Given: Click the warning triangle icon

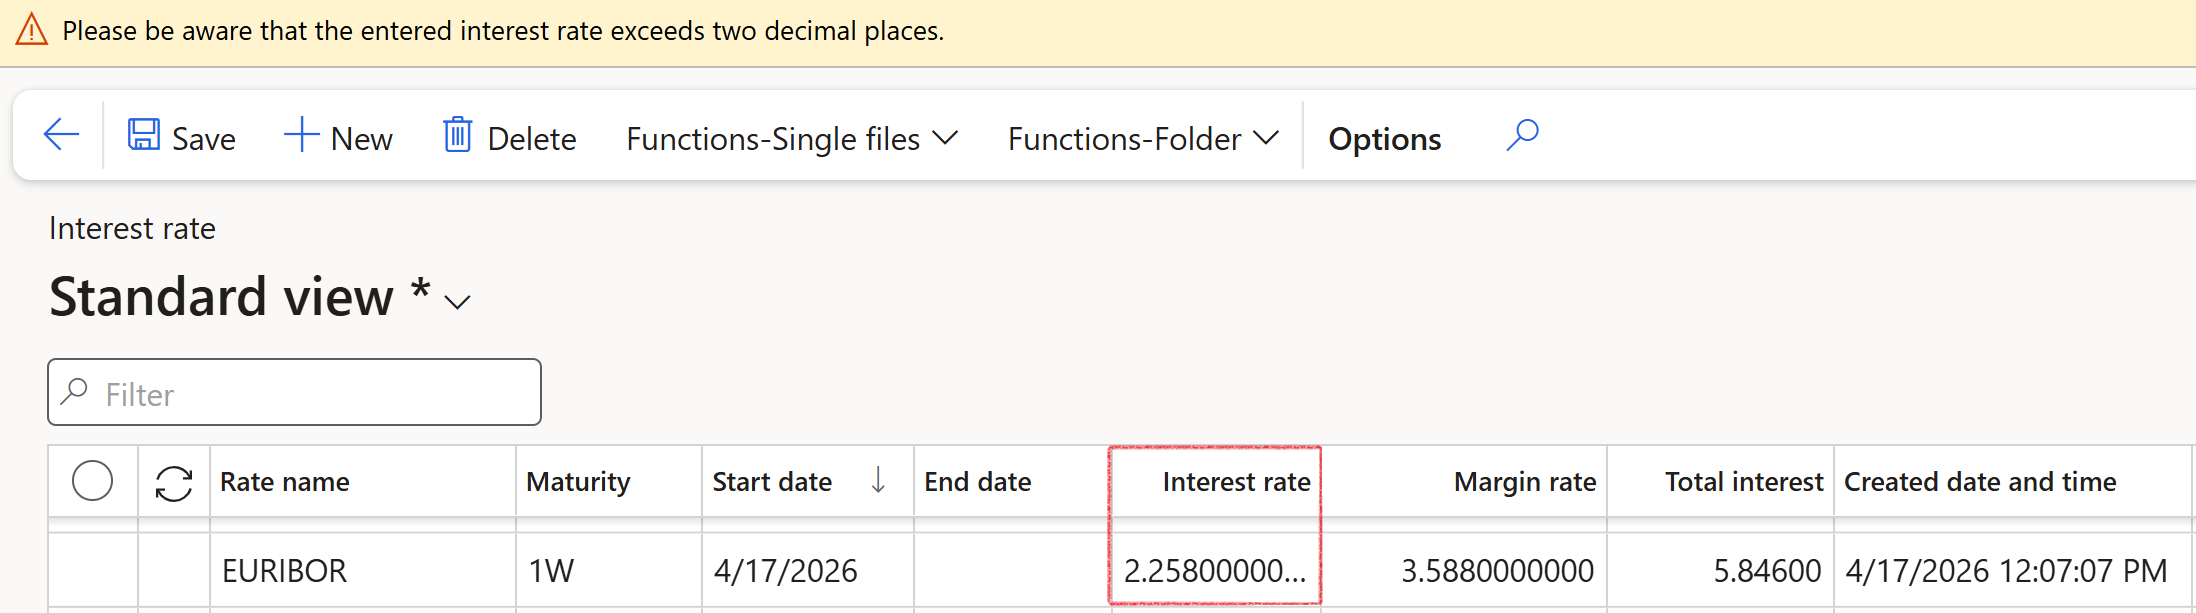Looking at the screenshot, I should click(x=32, y=30).
